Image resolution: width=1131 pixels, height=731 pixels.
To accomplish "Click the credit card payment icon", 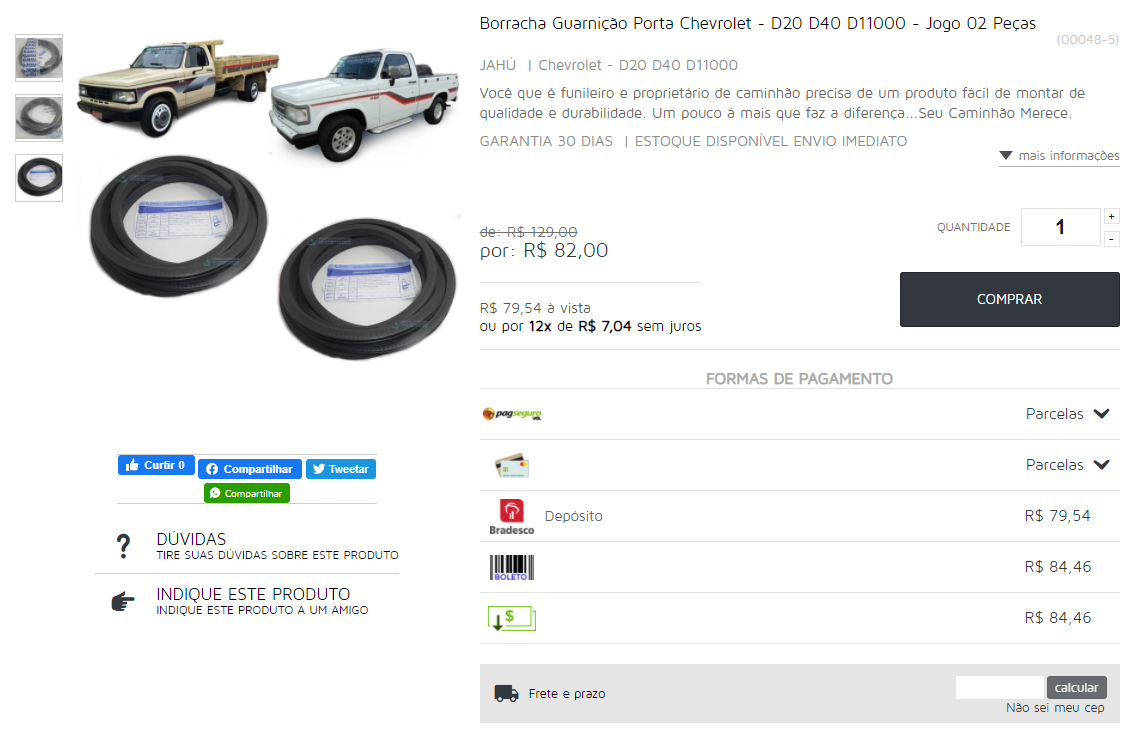I will (x=512, y=466).
